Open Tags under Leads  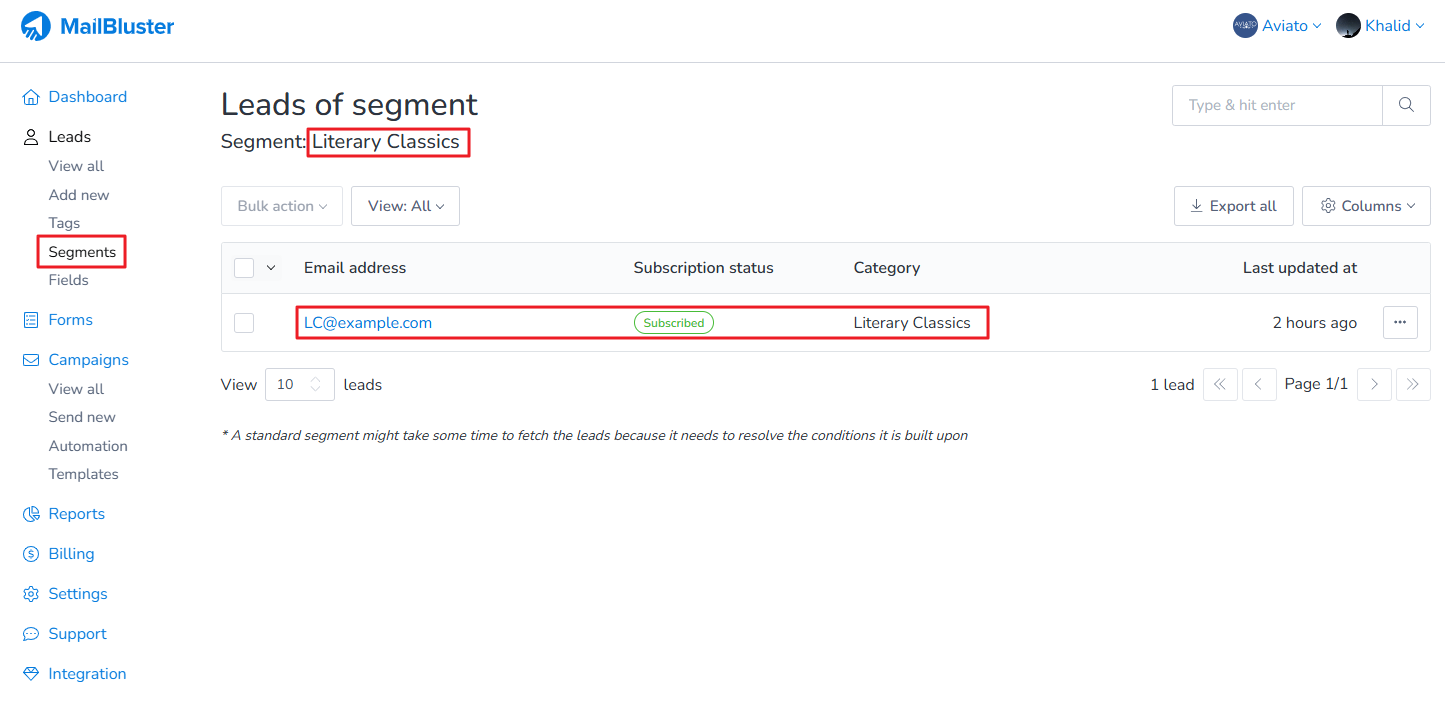64,223
